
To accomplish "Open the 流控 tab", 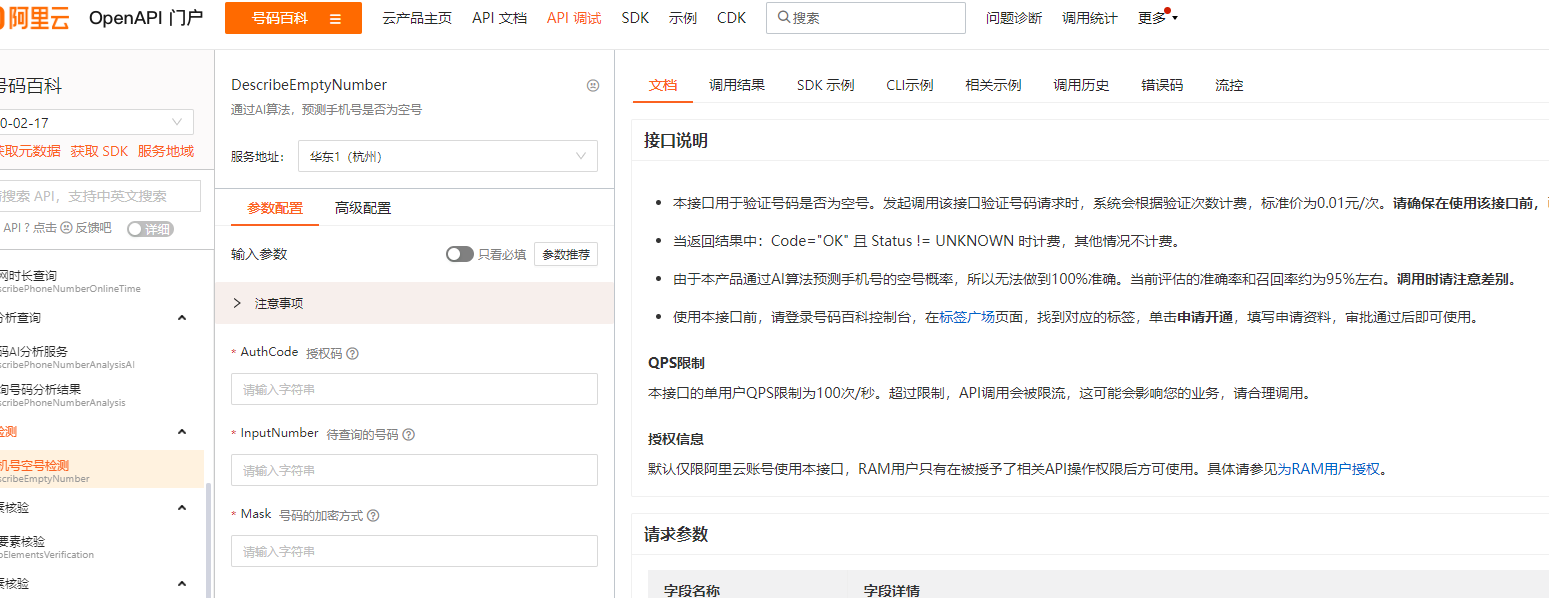I will click(x=1229, y=85).
